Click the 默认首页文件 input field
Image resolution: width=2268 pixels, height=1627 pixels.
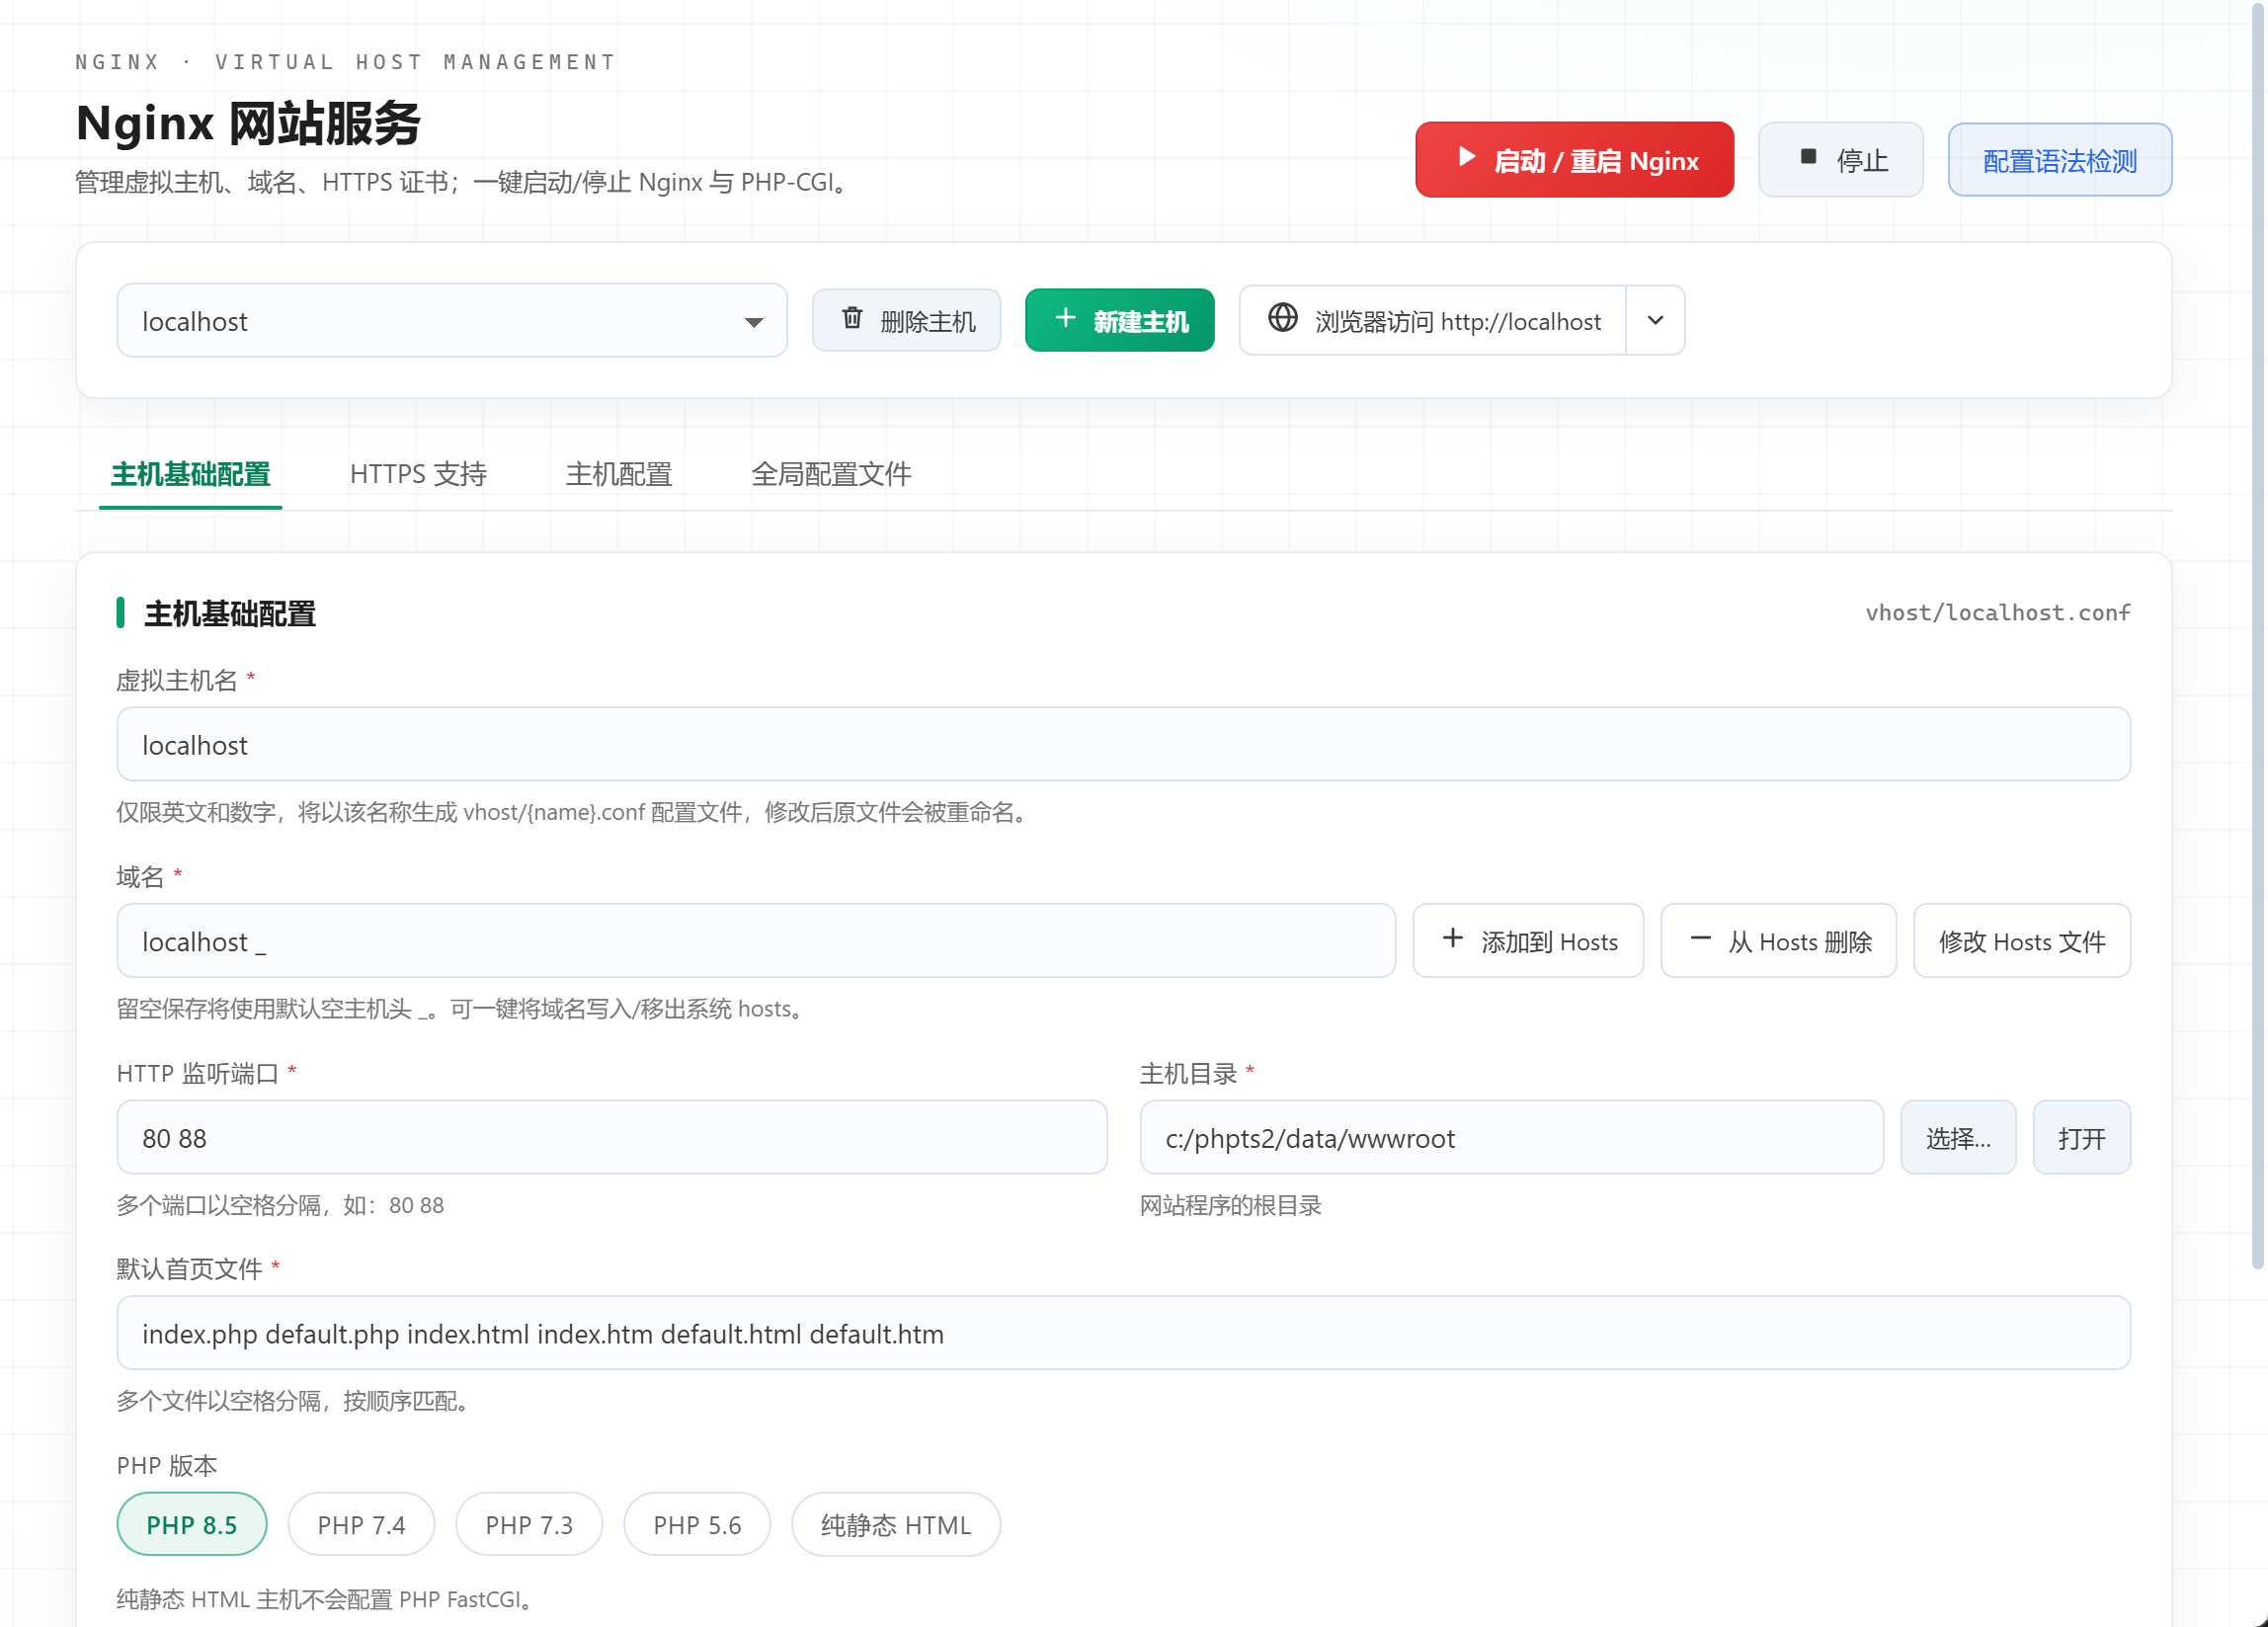coord(1124,1333)
